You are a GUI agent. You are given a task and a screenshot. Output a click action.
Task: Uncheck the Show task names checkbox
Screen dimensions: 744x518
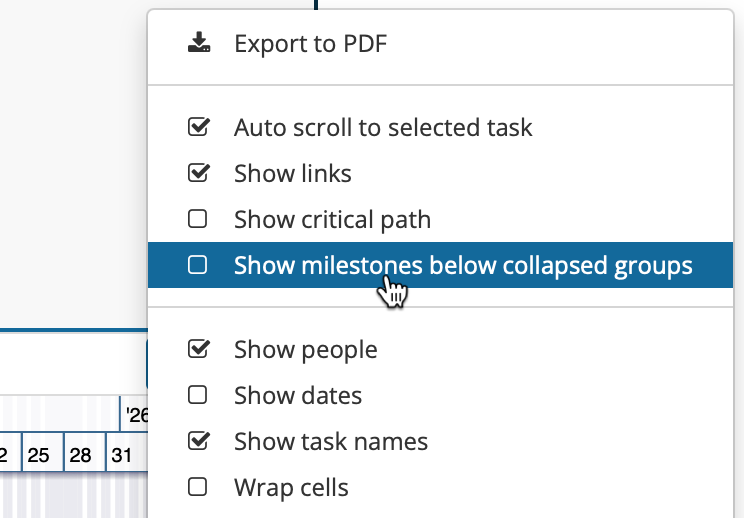[x=198, y=441]
